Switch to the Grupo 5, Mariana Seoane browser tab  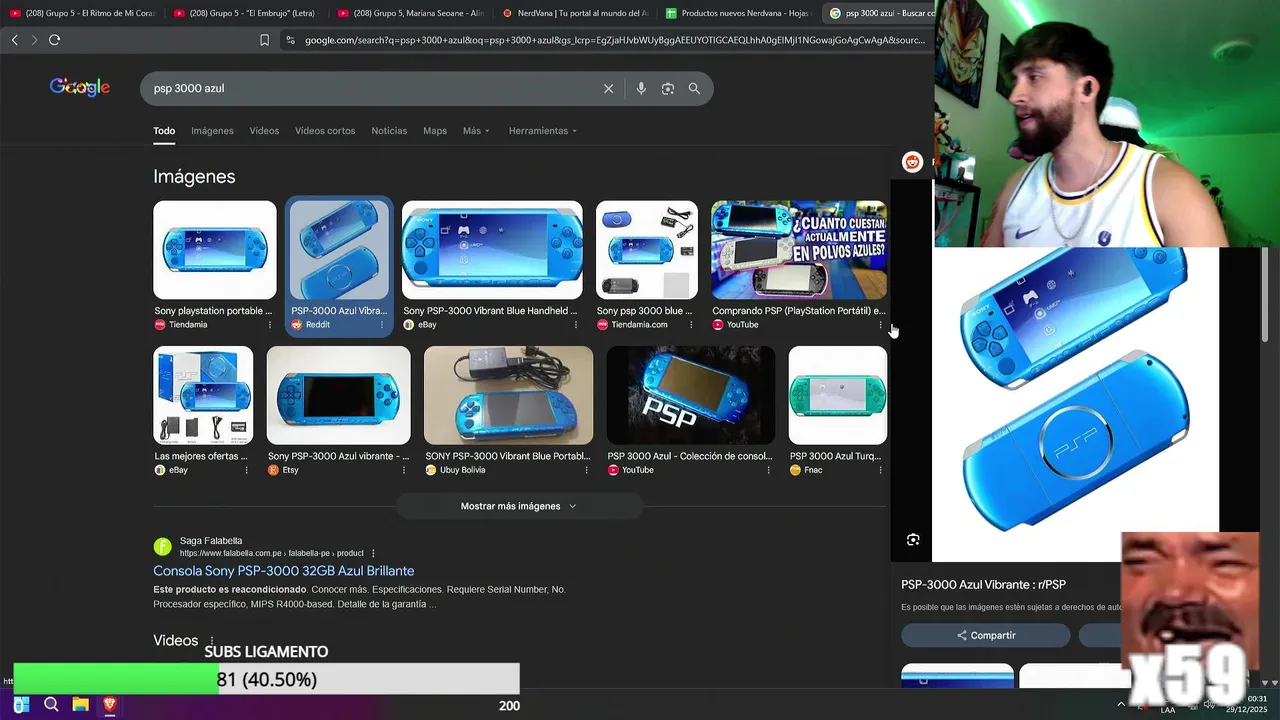(x=410, y=13)
